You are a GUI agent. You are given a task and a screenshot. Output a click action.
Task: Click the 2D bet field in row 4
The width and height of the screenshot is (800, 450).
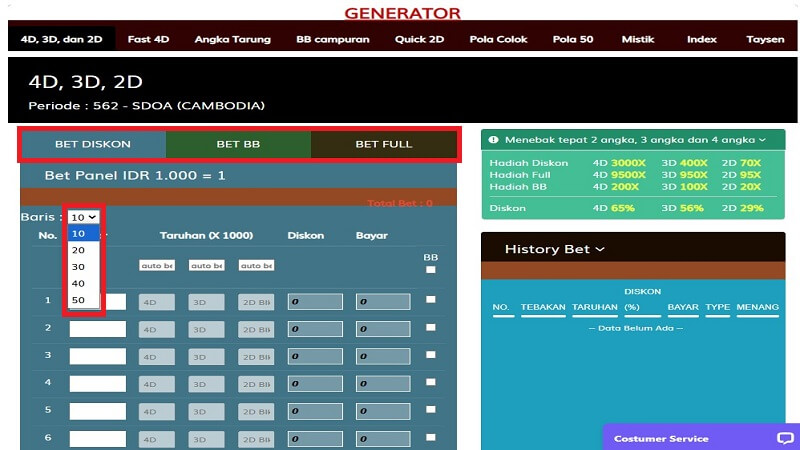[256, 384]
